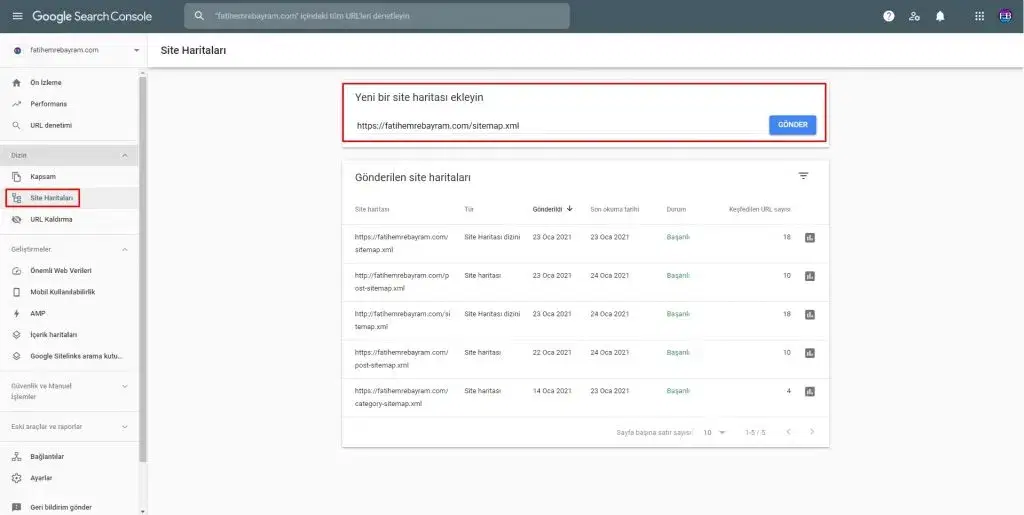
Task: Open the account avatar menu
Action: (x=1005, y=16)
